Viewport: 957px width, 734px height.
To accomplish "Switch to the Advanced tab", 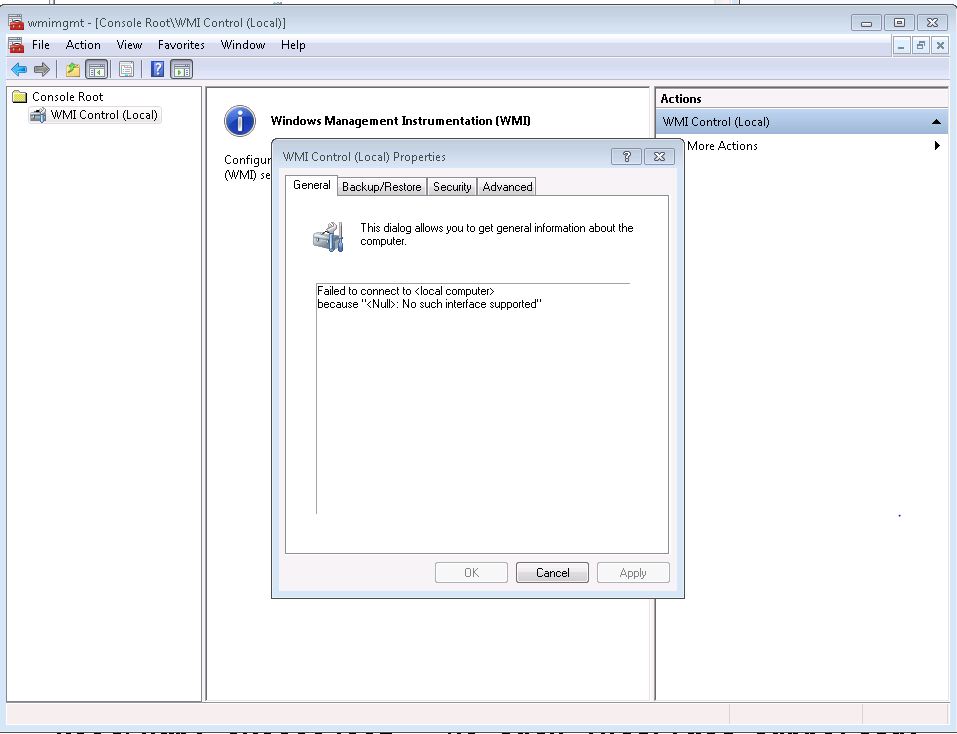I will (x=507, y=187).
